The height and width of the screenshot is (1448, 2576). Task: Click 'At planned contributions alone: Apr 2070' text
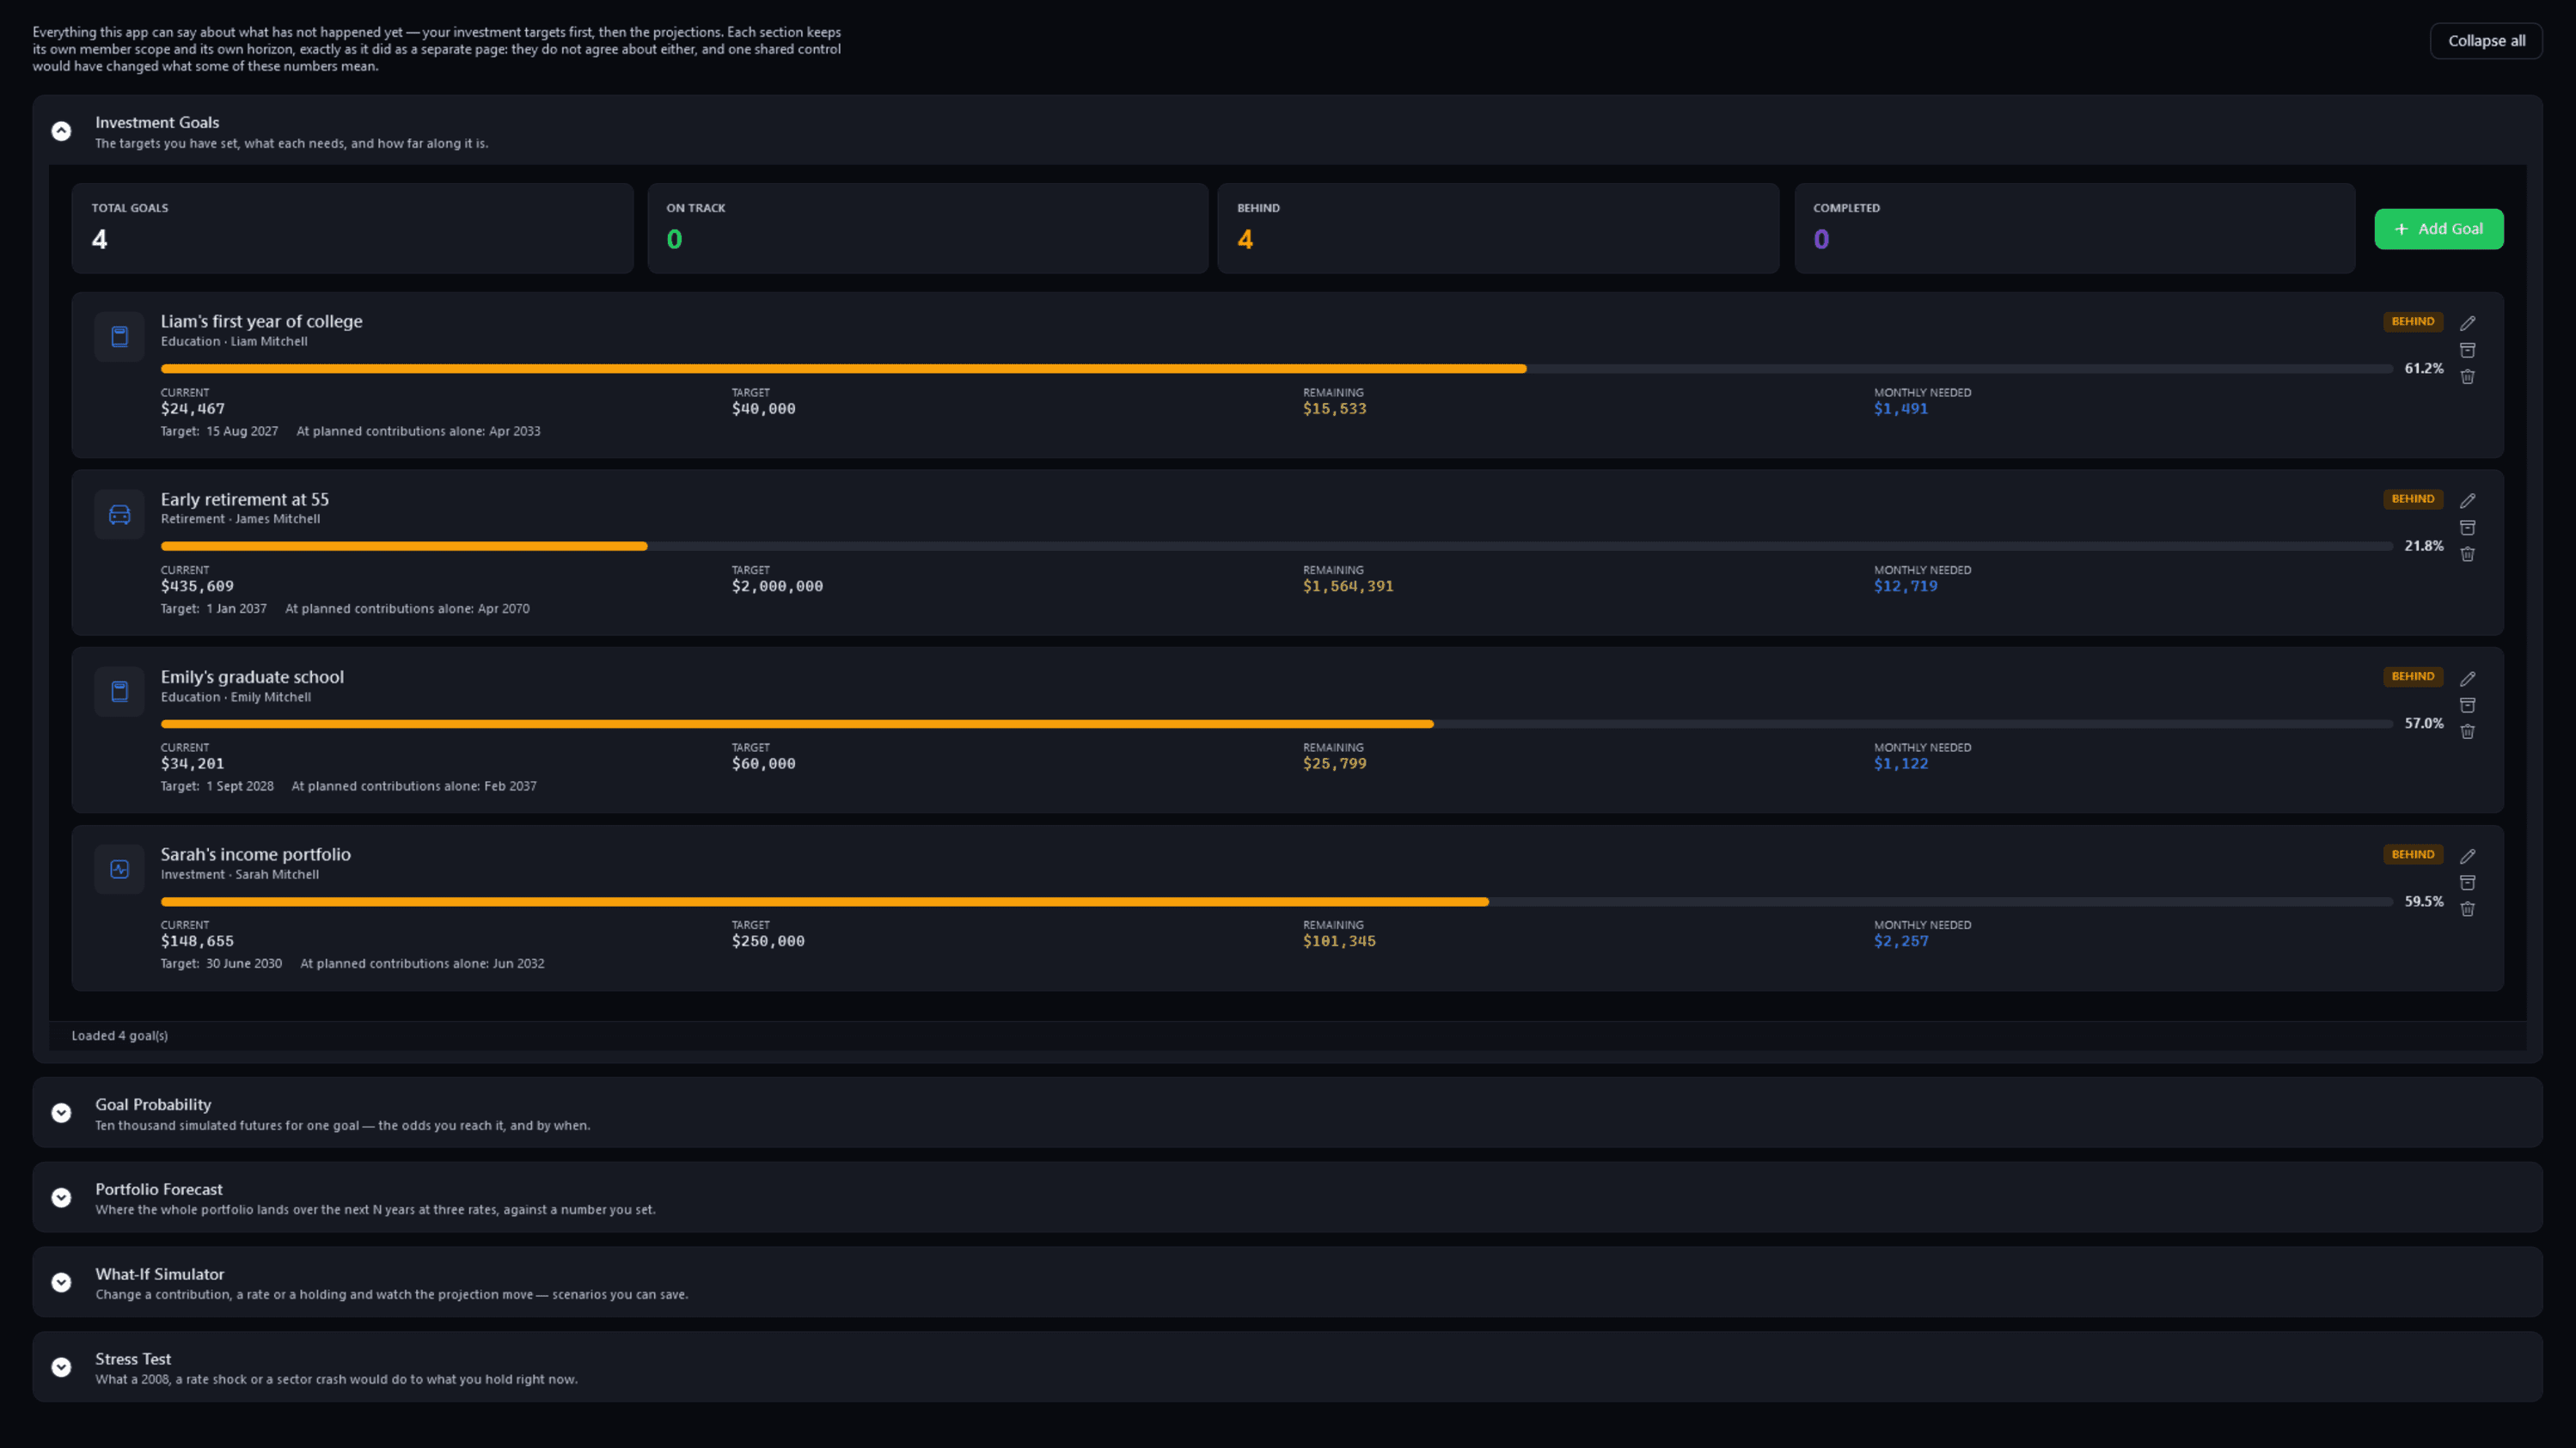(407, 609)
